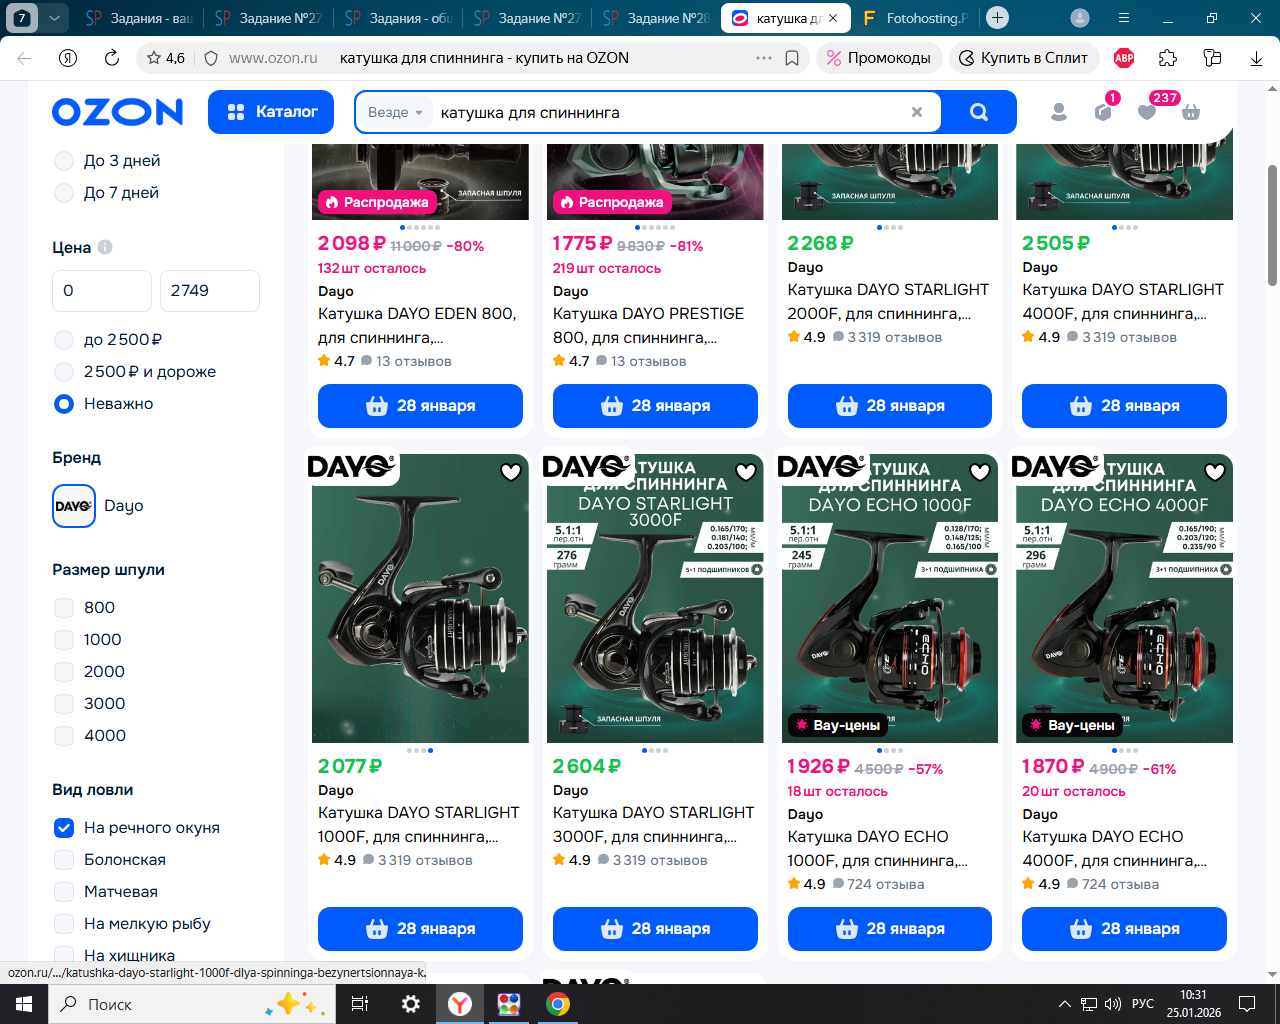
Task: Click browser reload page icon
Action: [112, 58]
